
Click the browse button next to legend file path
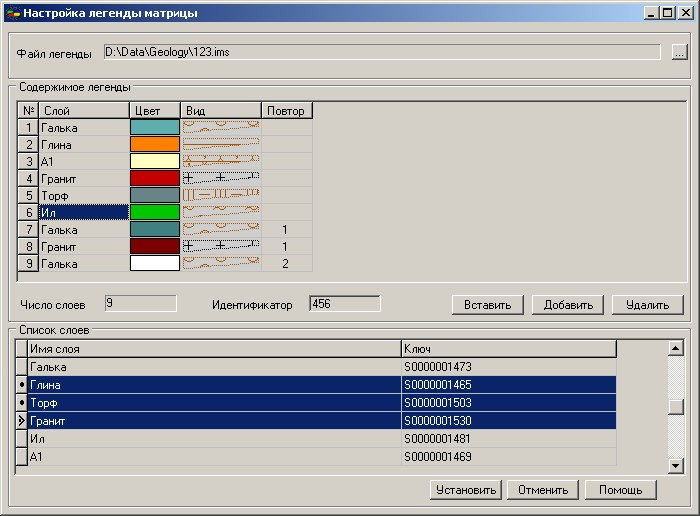tap(680, 53)
